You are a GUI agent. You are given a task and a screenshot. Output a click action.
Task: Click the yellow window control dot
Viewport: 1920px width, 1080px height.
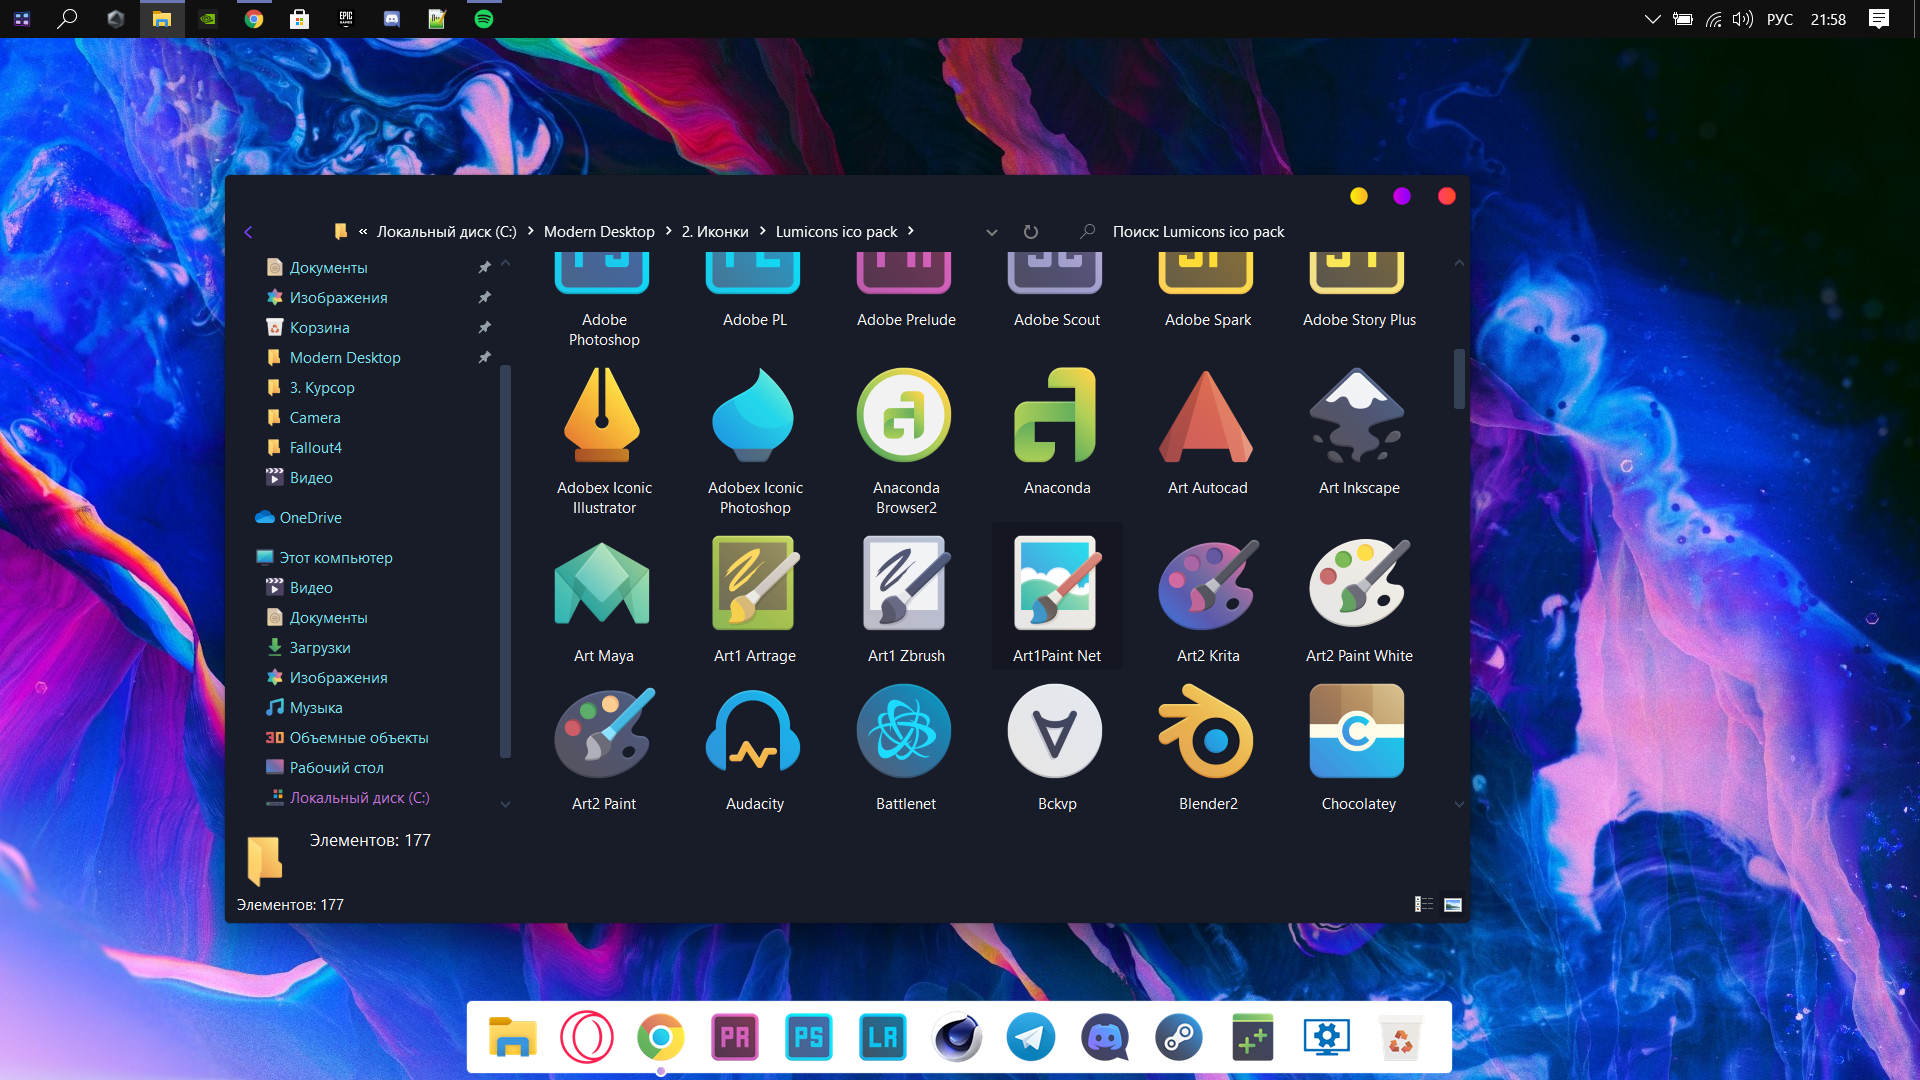(x=1358, y=196)
